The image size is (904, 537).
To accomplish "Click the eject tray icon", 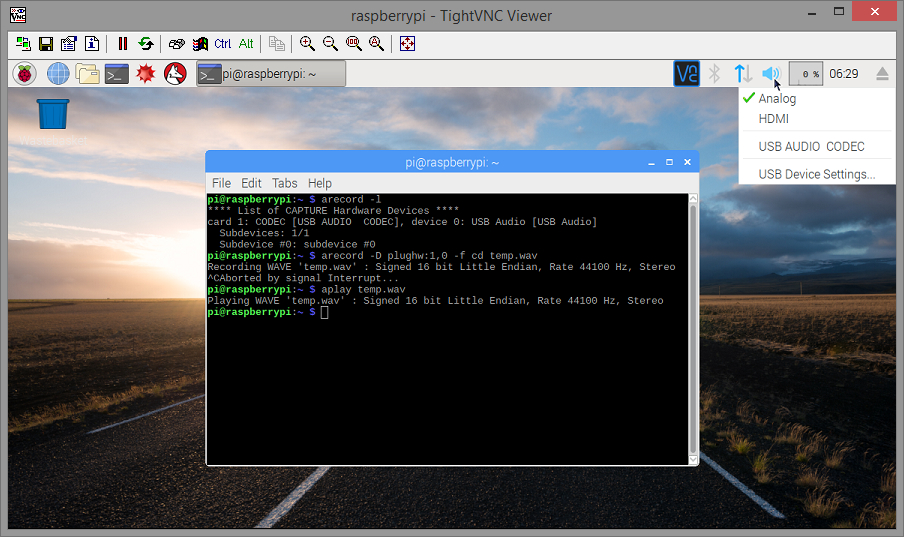I will point(882,74).
